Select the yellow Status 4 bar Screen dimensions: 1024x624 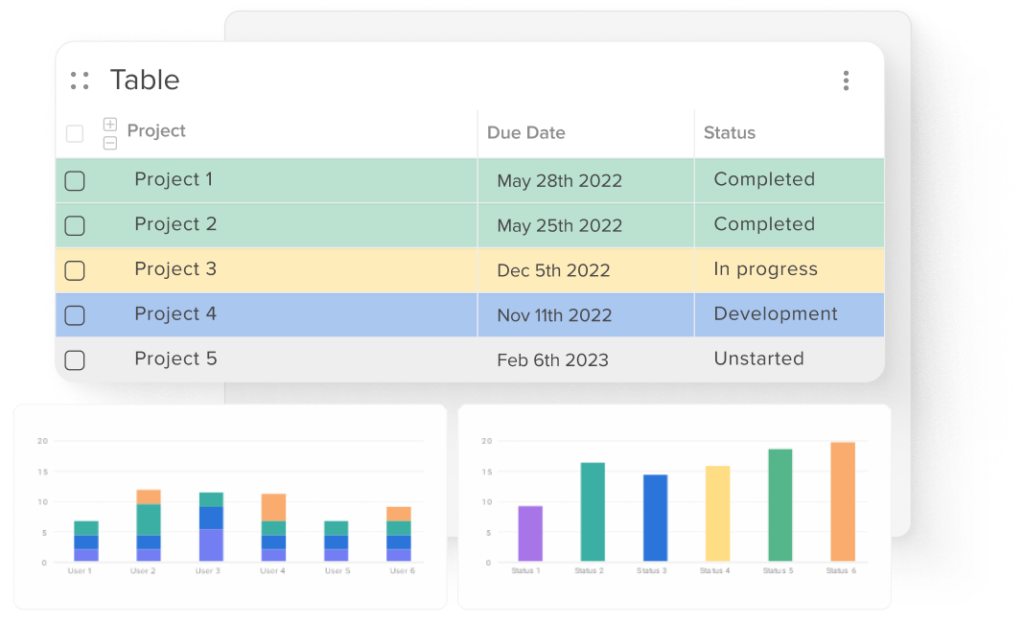point(718,514)
